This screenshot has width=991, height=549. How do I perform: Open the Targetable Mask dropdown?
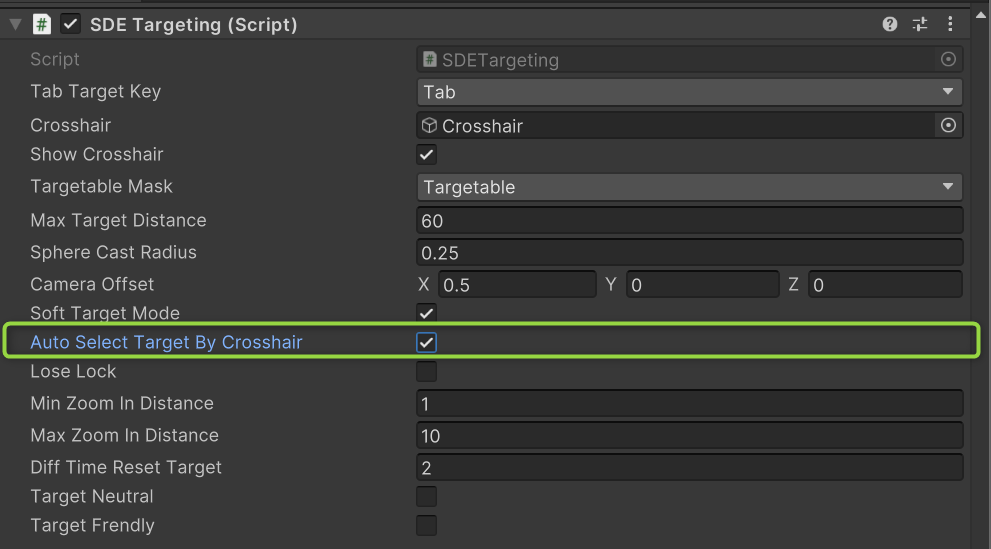(689, 187)
